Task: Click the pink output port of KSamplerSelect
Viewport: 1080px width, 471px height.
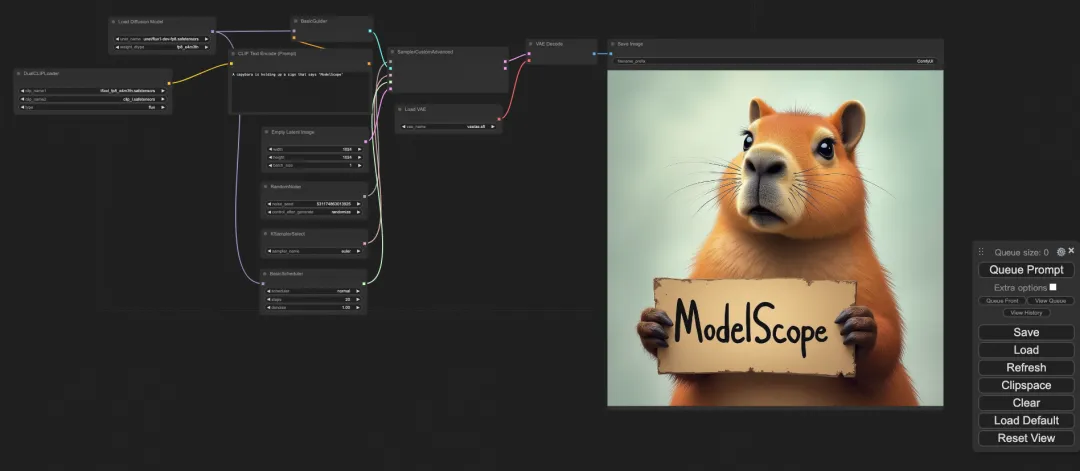Action: point(364,243)
